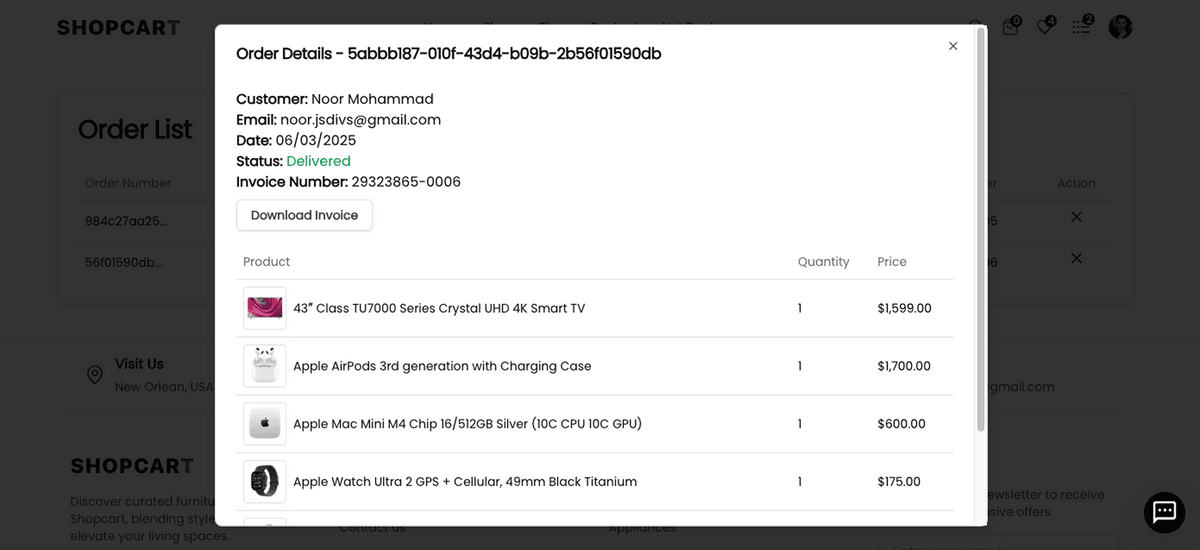Click the Visit Us location pin icon
The height and width of the screenshot is (550, 1200).
point(95,375)
